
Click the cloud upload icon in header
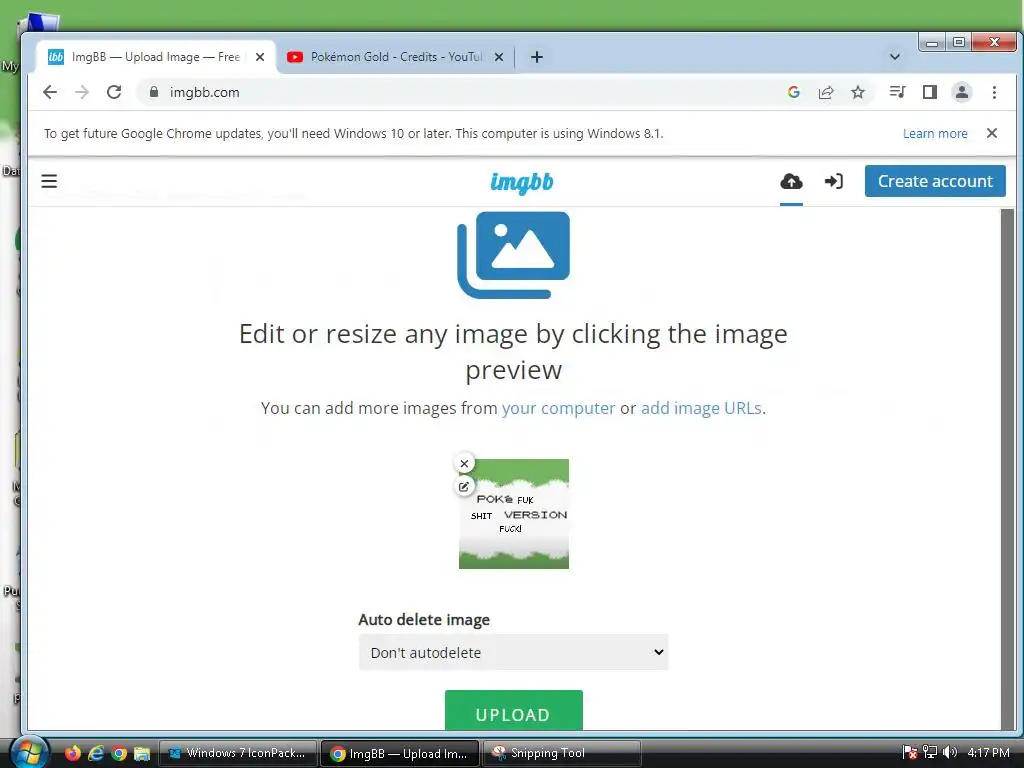pyautogui.click(x=791, y=181)
